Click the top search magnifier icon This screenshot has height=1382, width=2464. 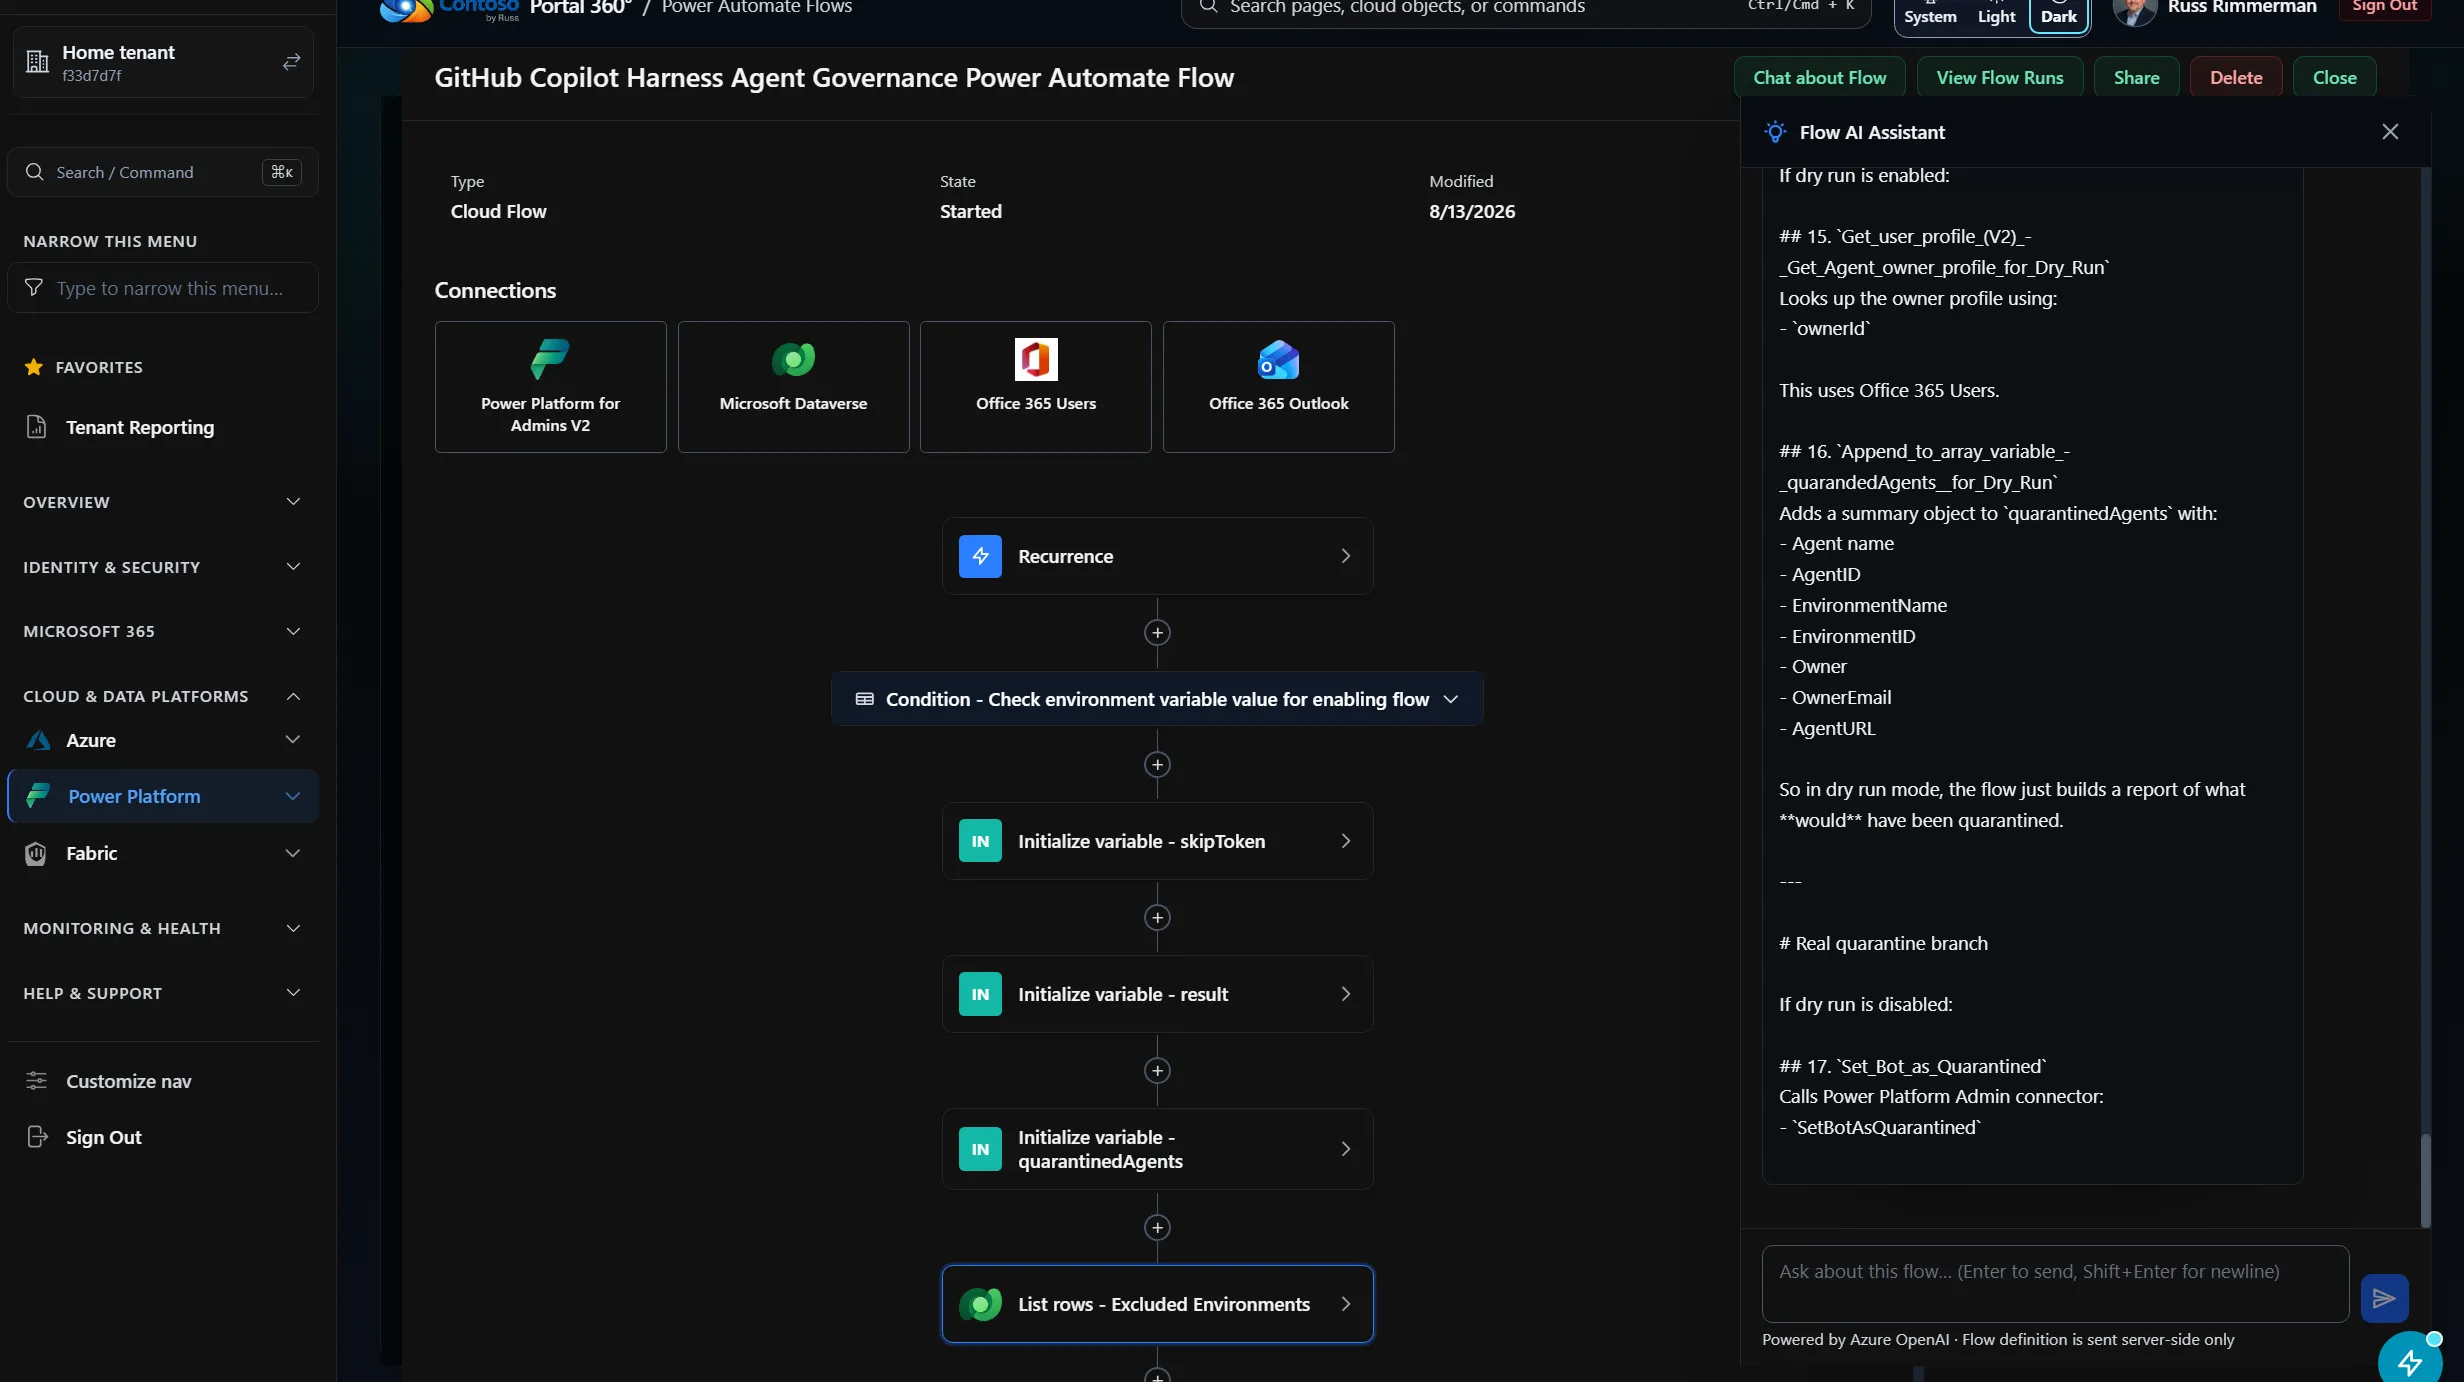tap(1208, 6)
